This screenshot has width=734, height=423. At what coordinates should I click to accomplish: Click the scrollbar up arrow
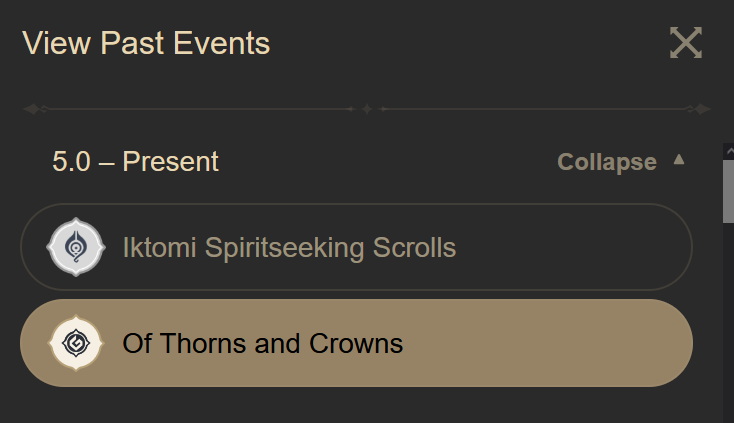coord(728,152)
